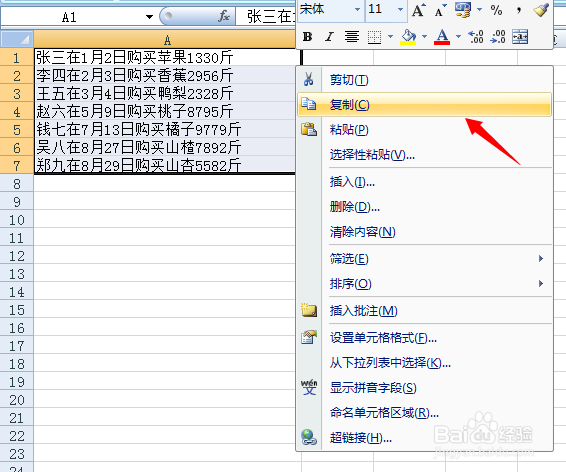Screen dimensions: 566x472
Task: Apply center alignment in mini toolbar
Action: point(352,36)
